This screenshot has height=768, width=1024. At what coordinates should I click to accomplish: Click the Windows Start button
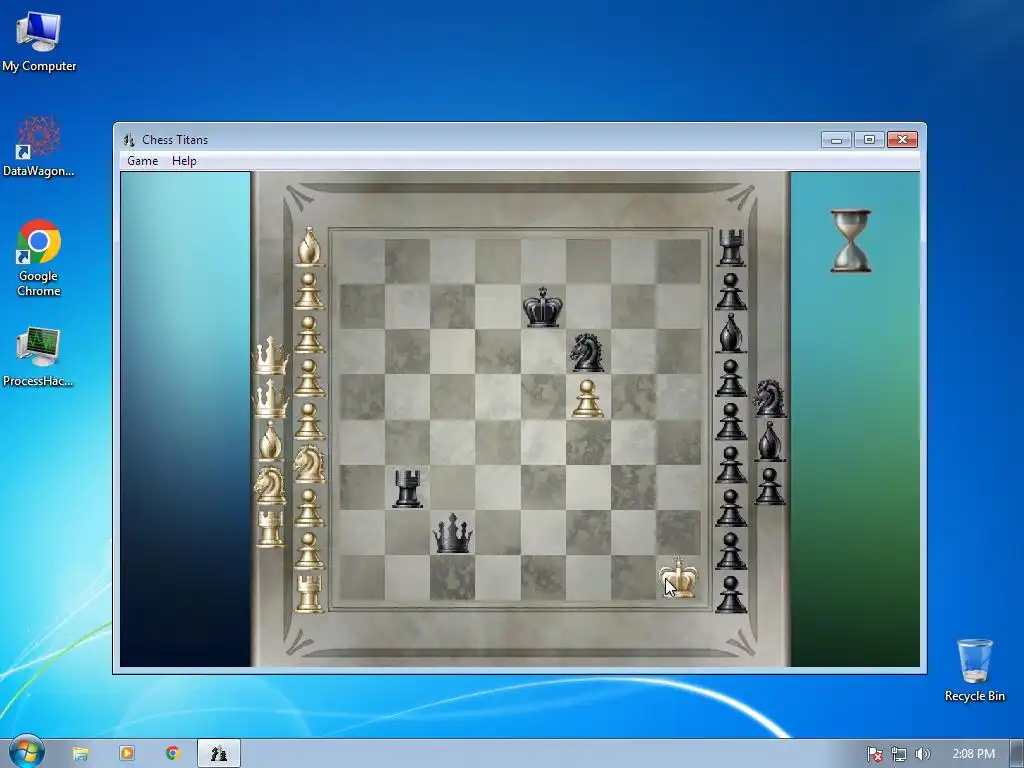[x=25, y=752]
